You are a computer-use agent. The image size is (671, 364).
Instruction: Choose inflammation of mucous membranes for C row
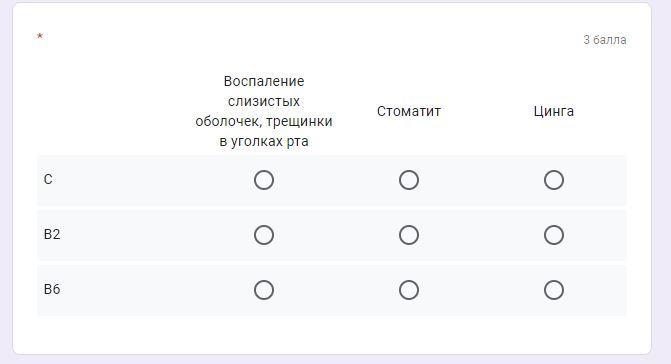pos(264,180)
